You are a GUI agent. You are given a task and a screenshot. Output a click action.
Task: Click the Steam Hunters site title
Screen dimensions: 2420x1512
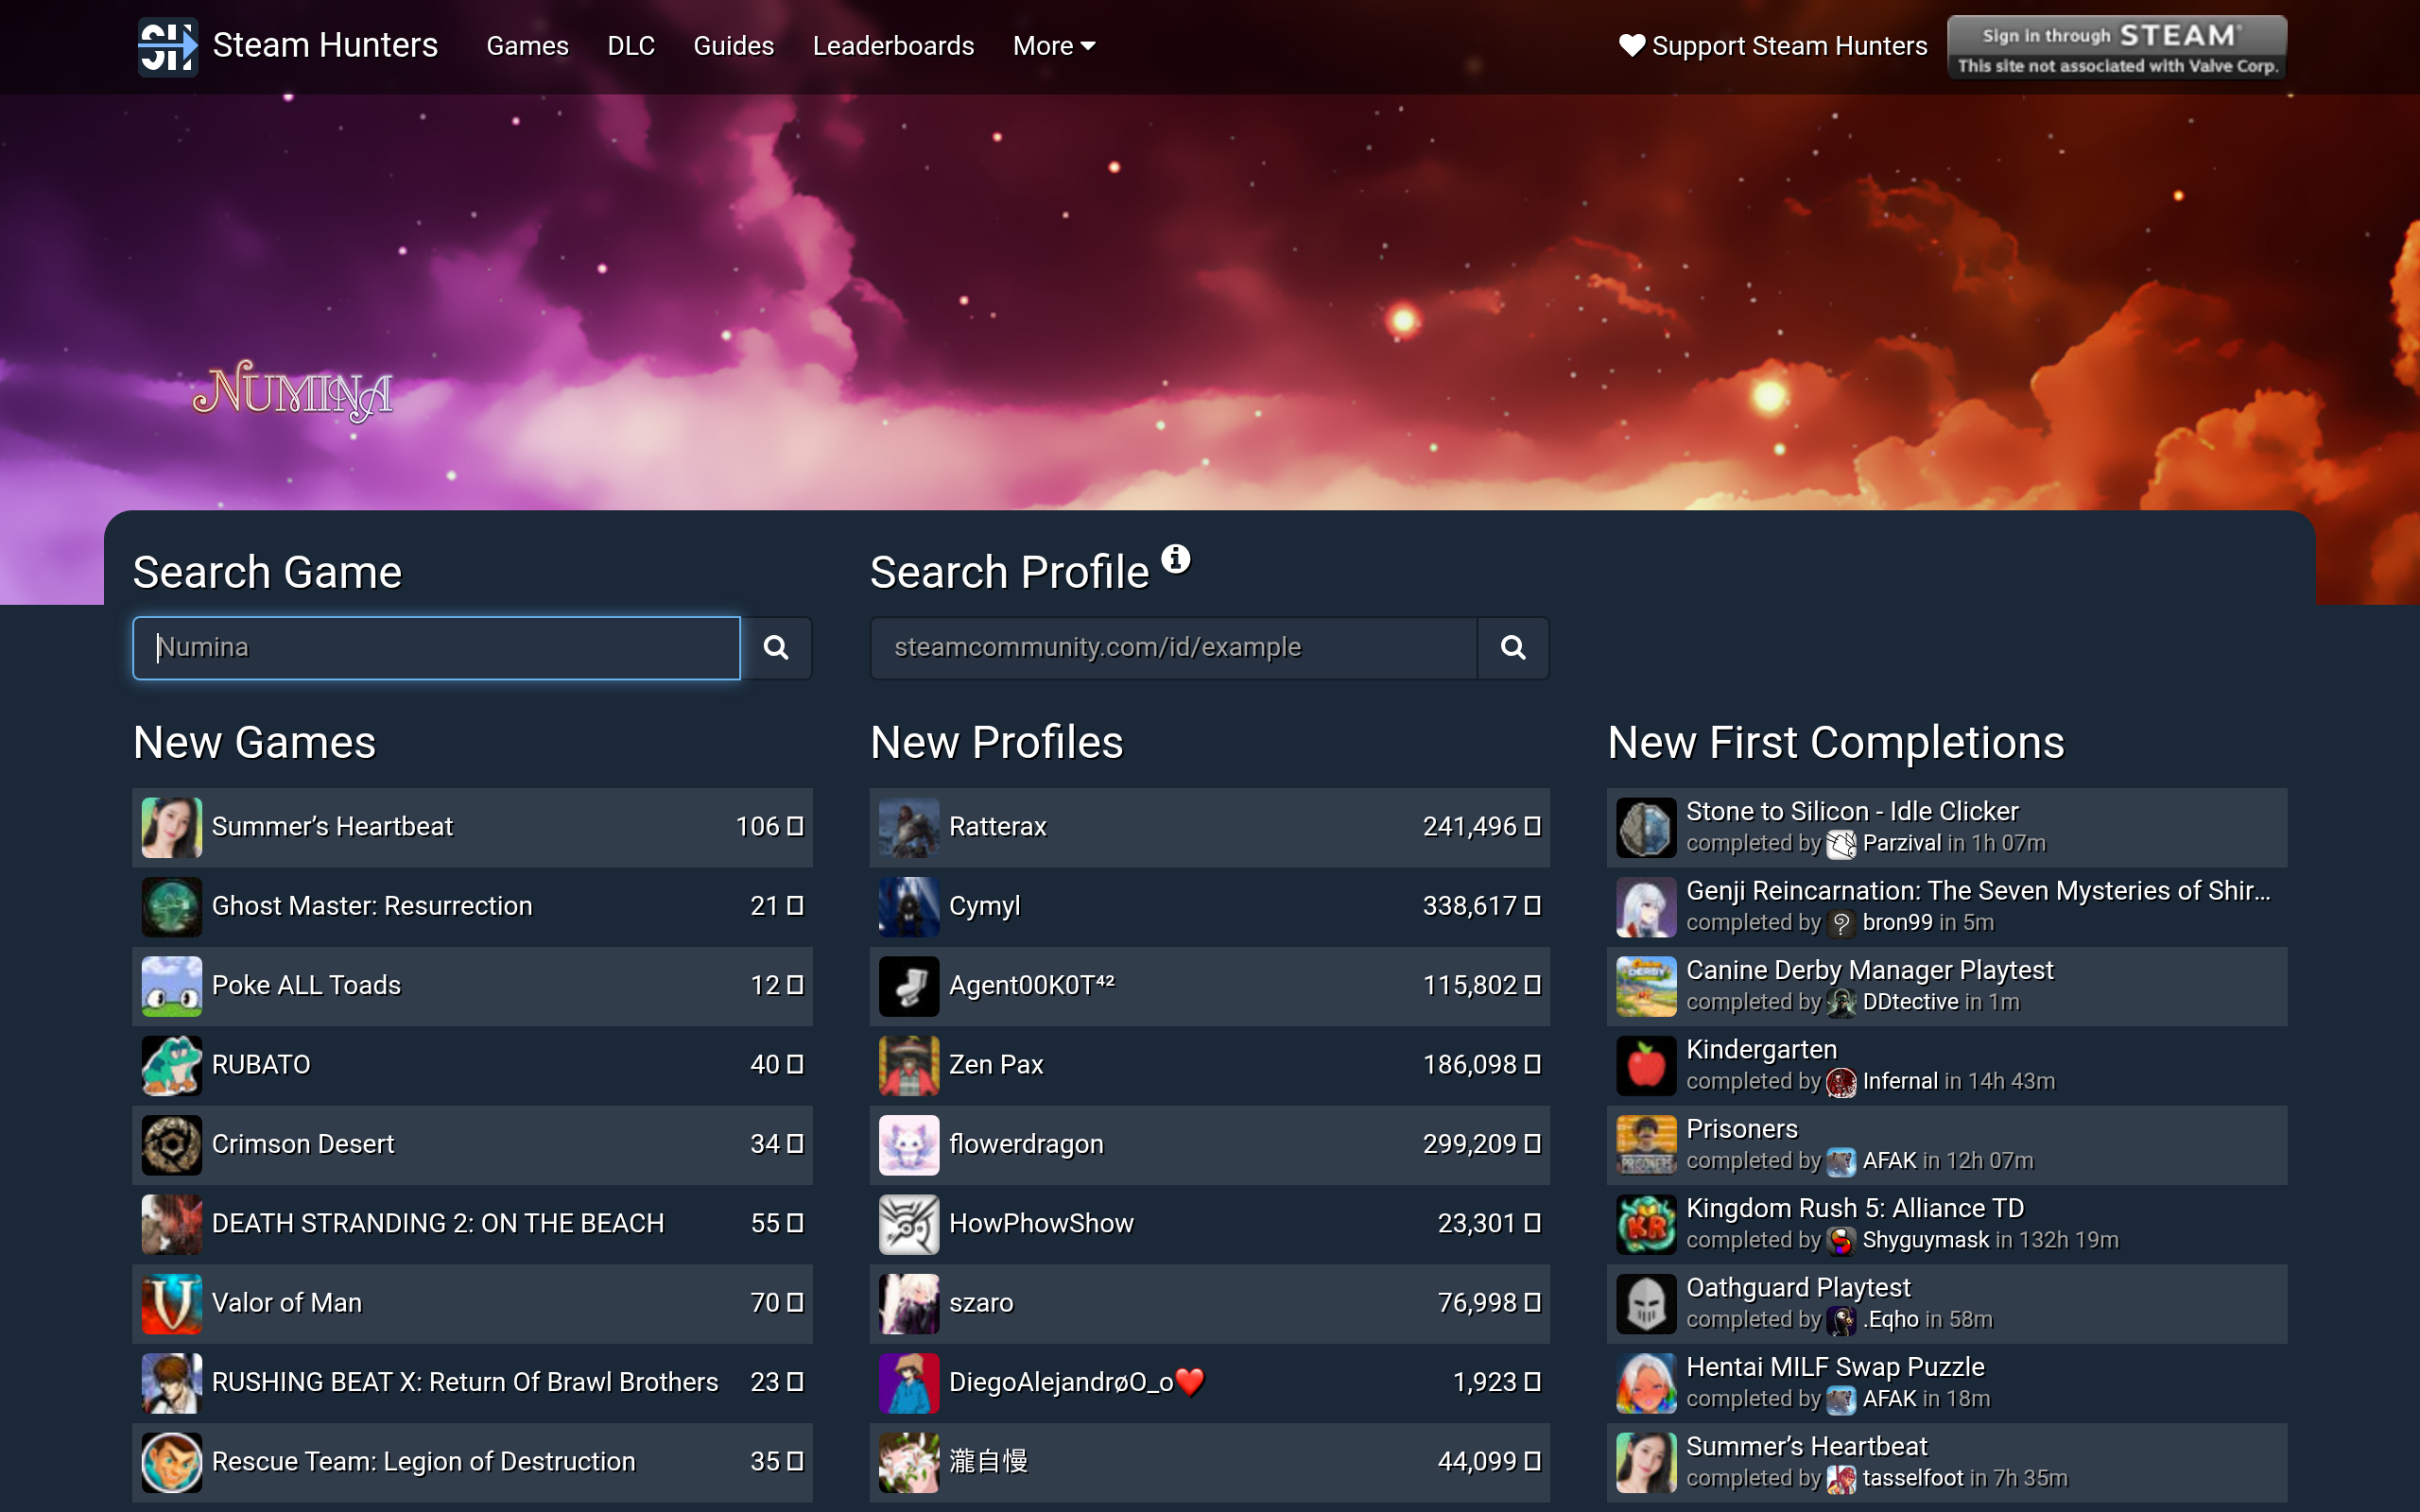pos(325,46)
